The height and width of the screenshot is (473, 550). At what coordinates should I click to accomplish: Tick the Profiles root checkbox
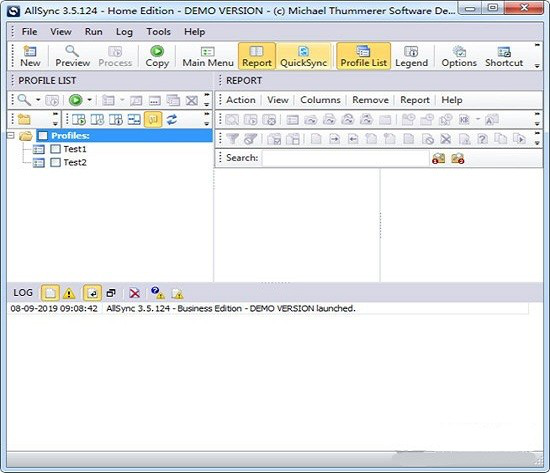(x=42, y=135)
